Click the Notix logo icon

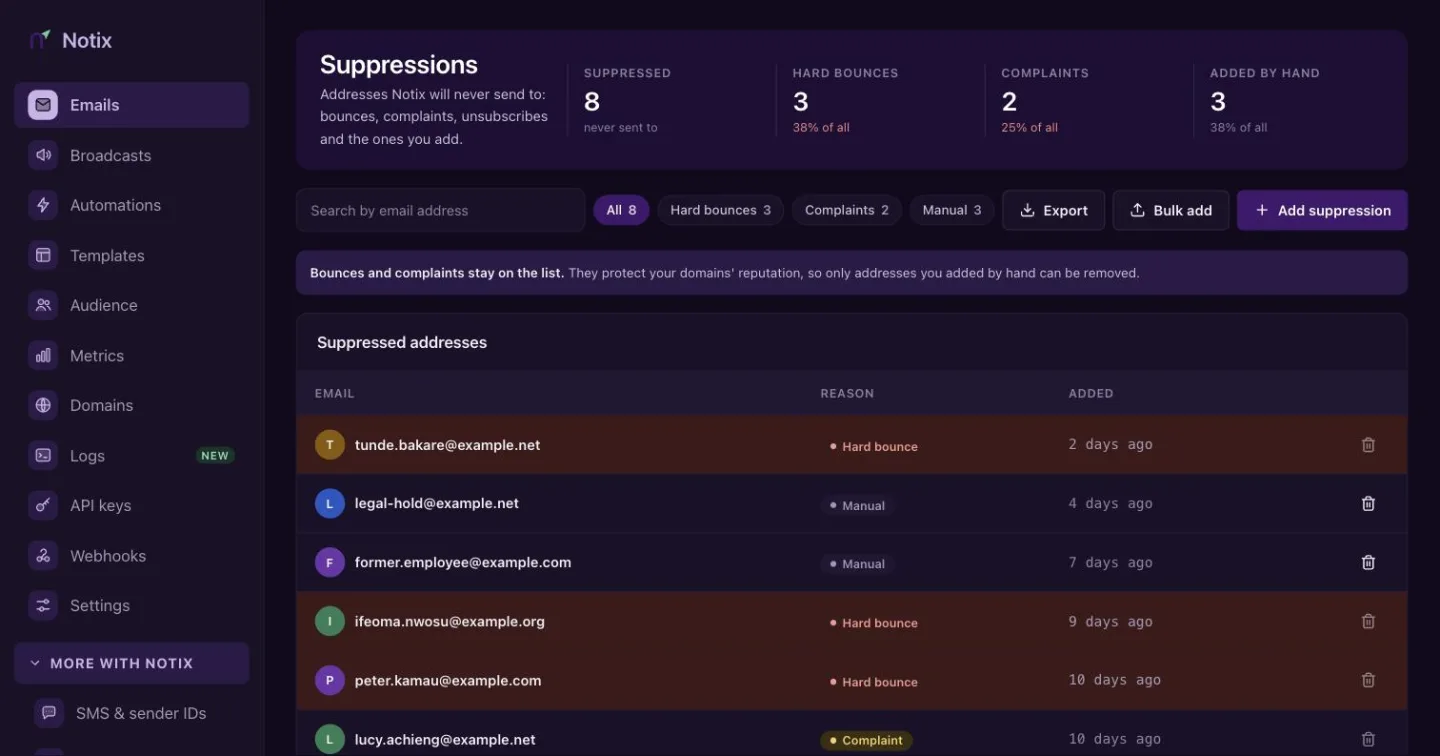pos(40,40)
